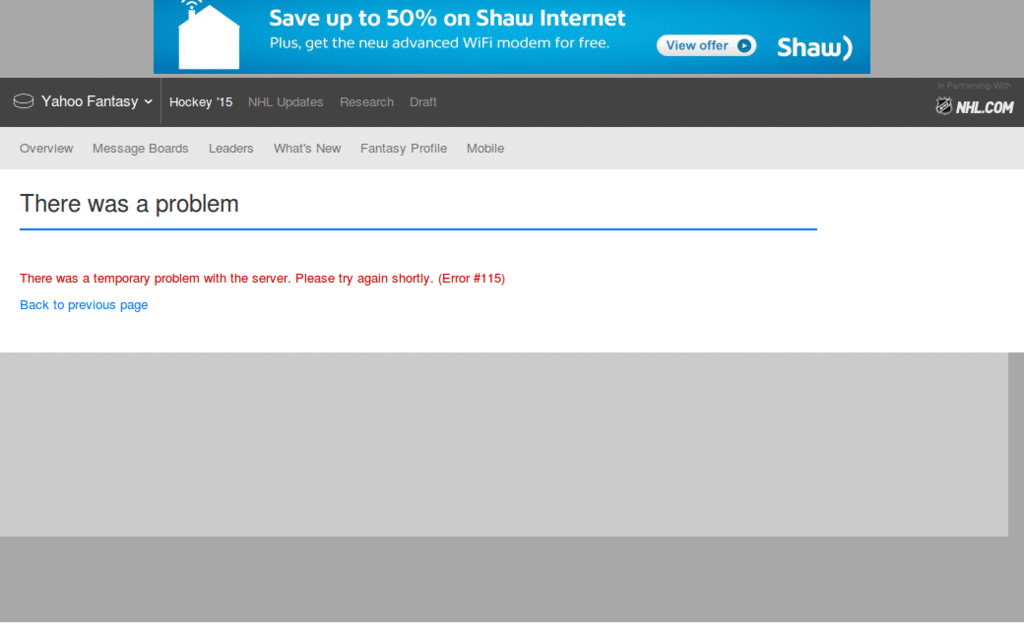Expand the Yahoo Fantasy dropdown chevron

point(148,102)
